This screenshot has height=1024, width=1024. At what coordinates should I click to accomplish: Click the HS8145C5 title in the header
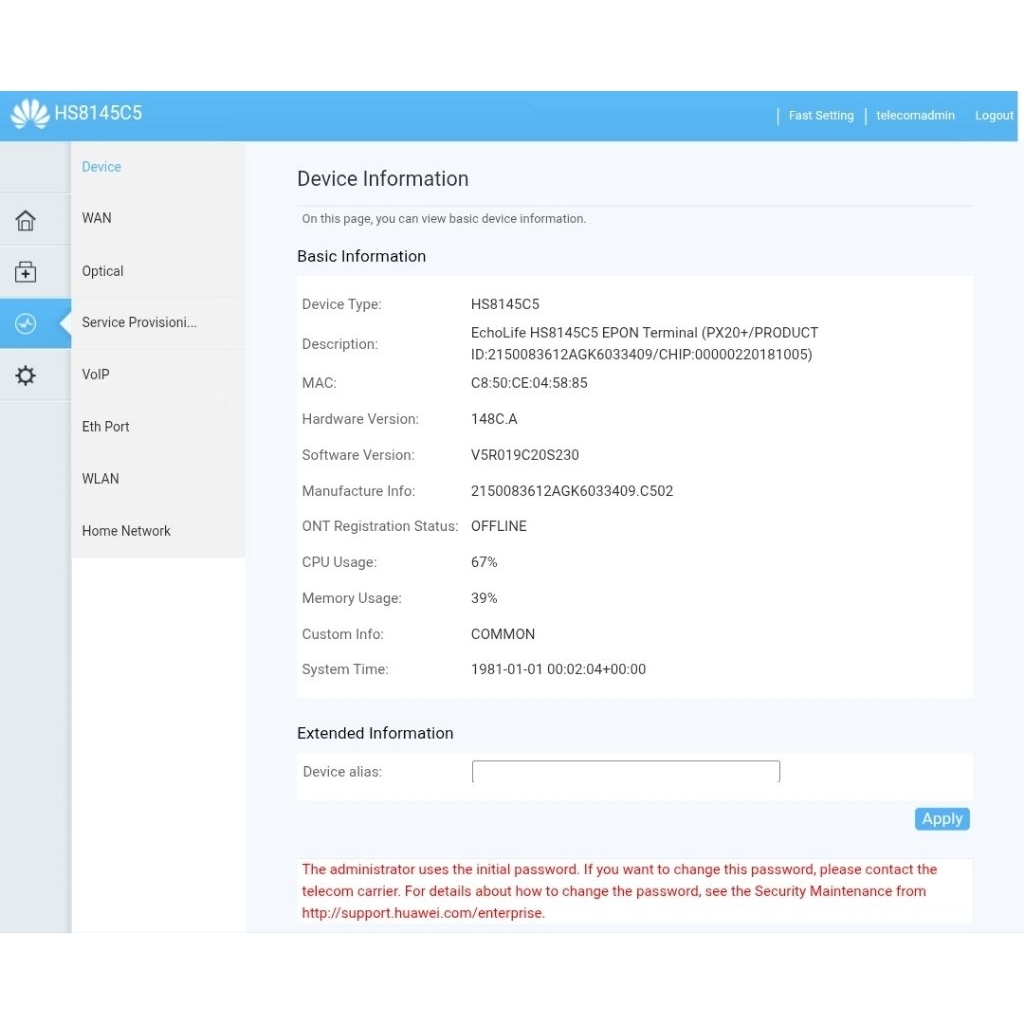98,113
